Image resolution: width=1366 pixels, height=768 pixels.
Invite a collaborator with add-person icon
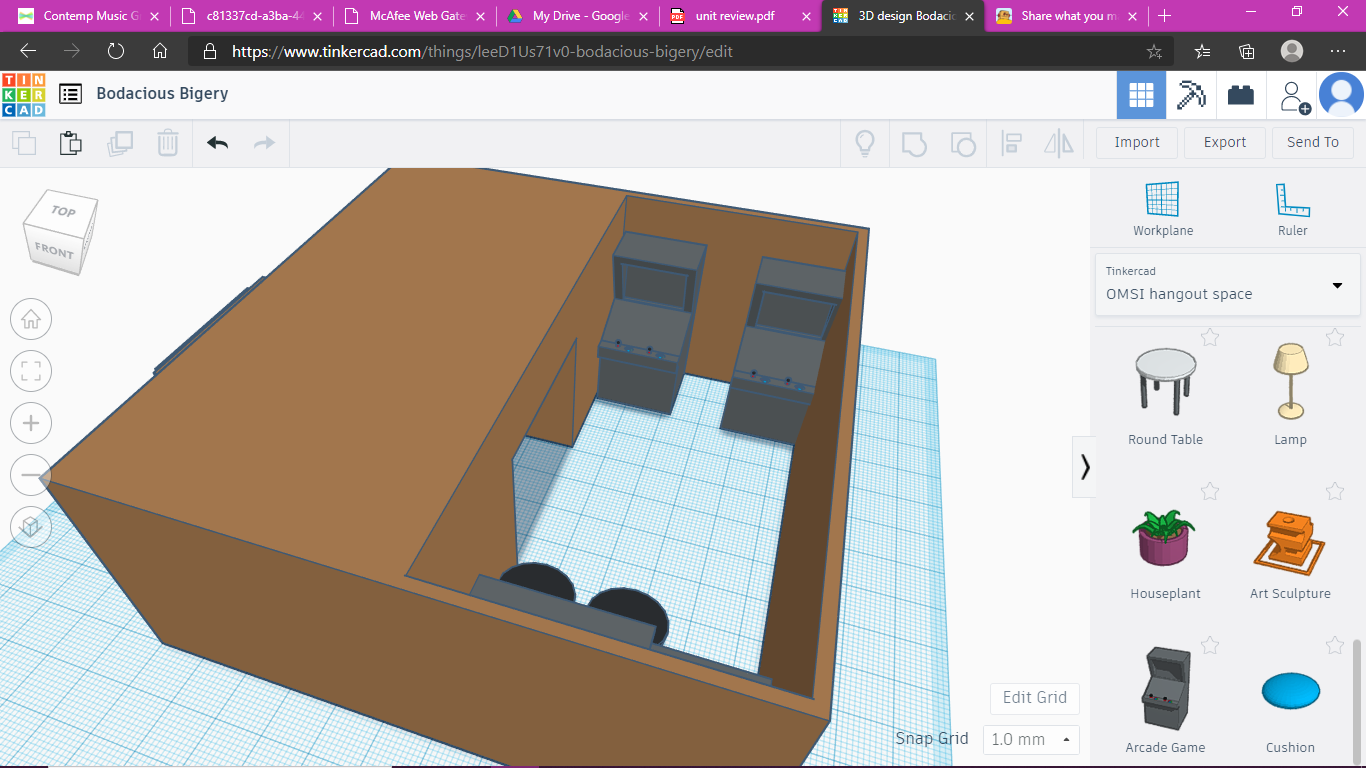pyautogui.click(x=1293, y=96)
